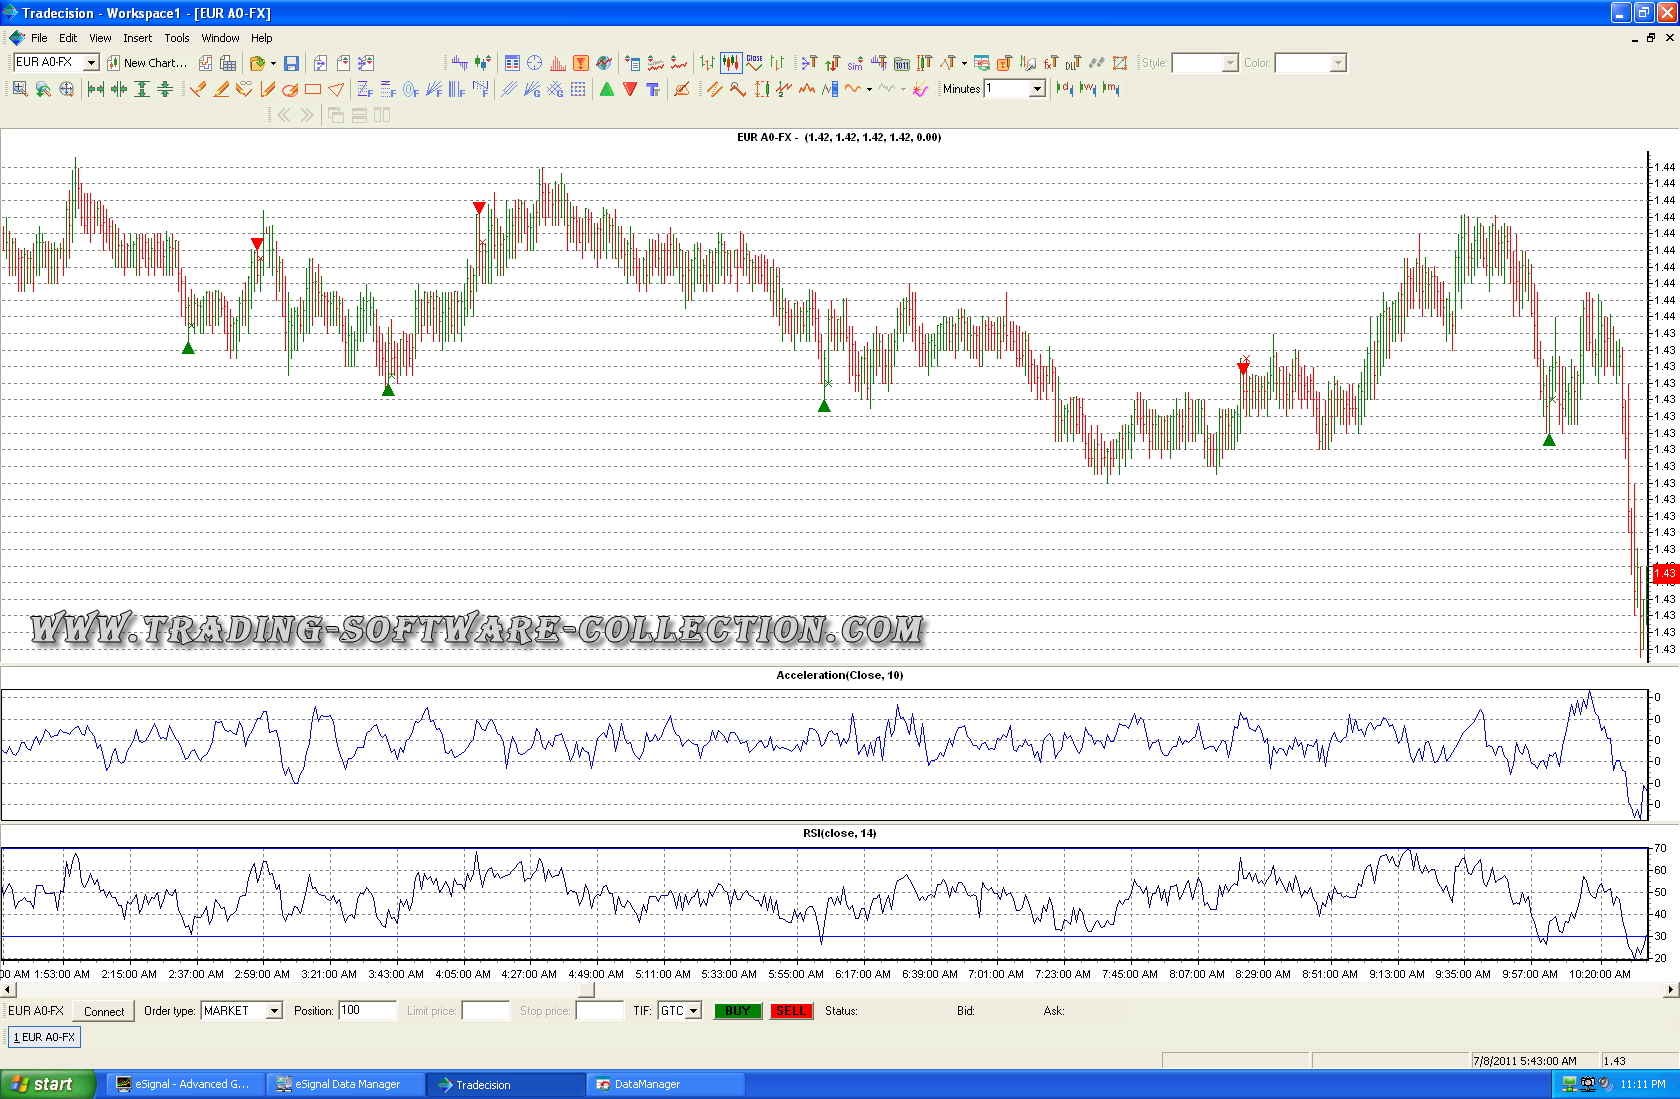Click the Connect button
1680x1099 pixels.
(x=104, y=1011)
